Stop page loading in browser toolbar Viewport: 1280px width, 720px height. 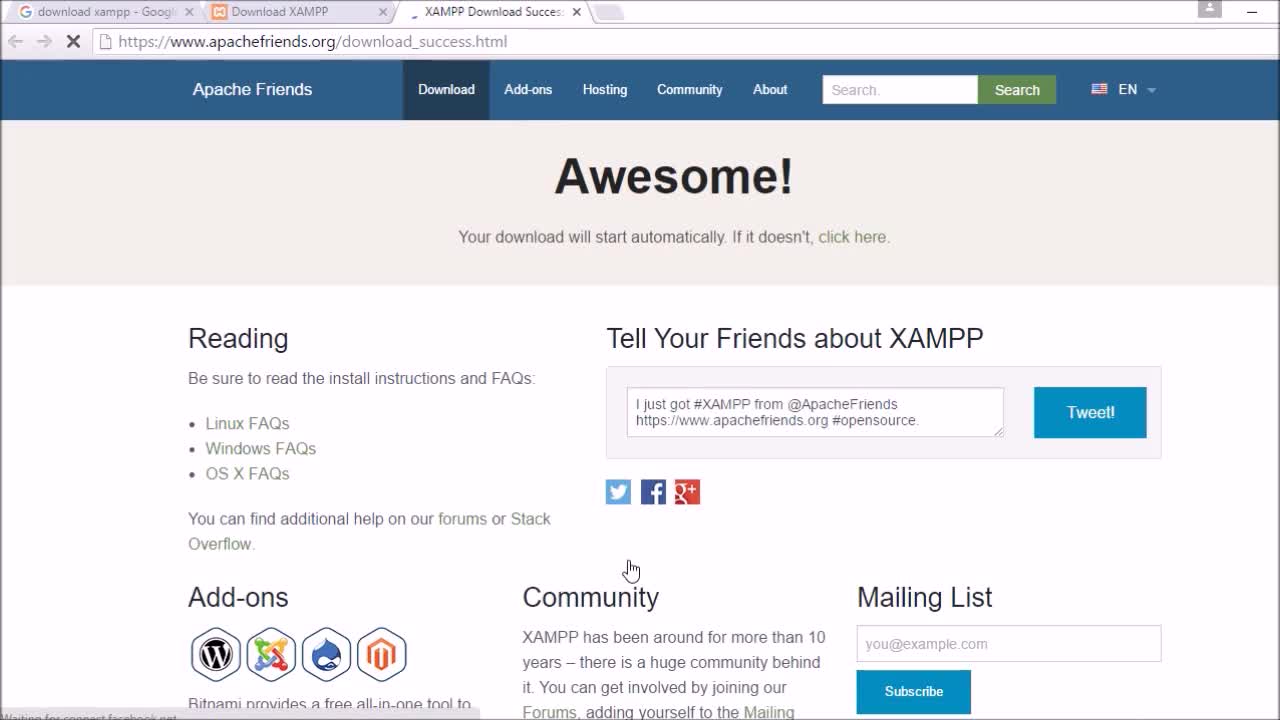tap(73, 42)
